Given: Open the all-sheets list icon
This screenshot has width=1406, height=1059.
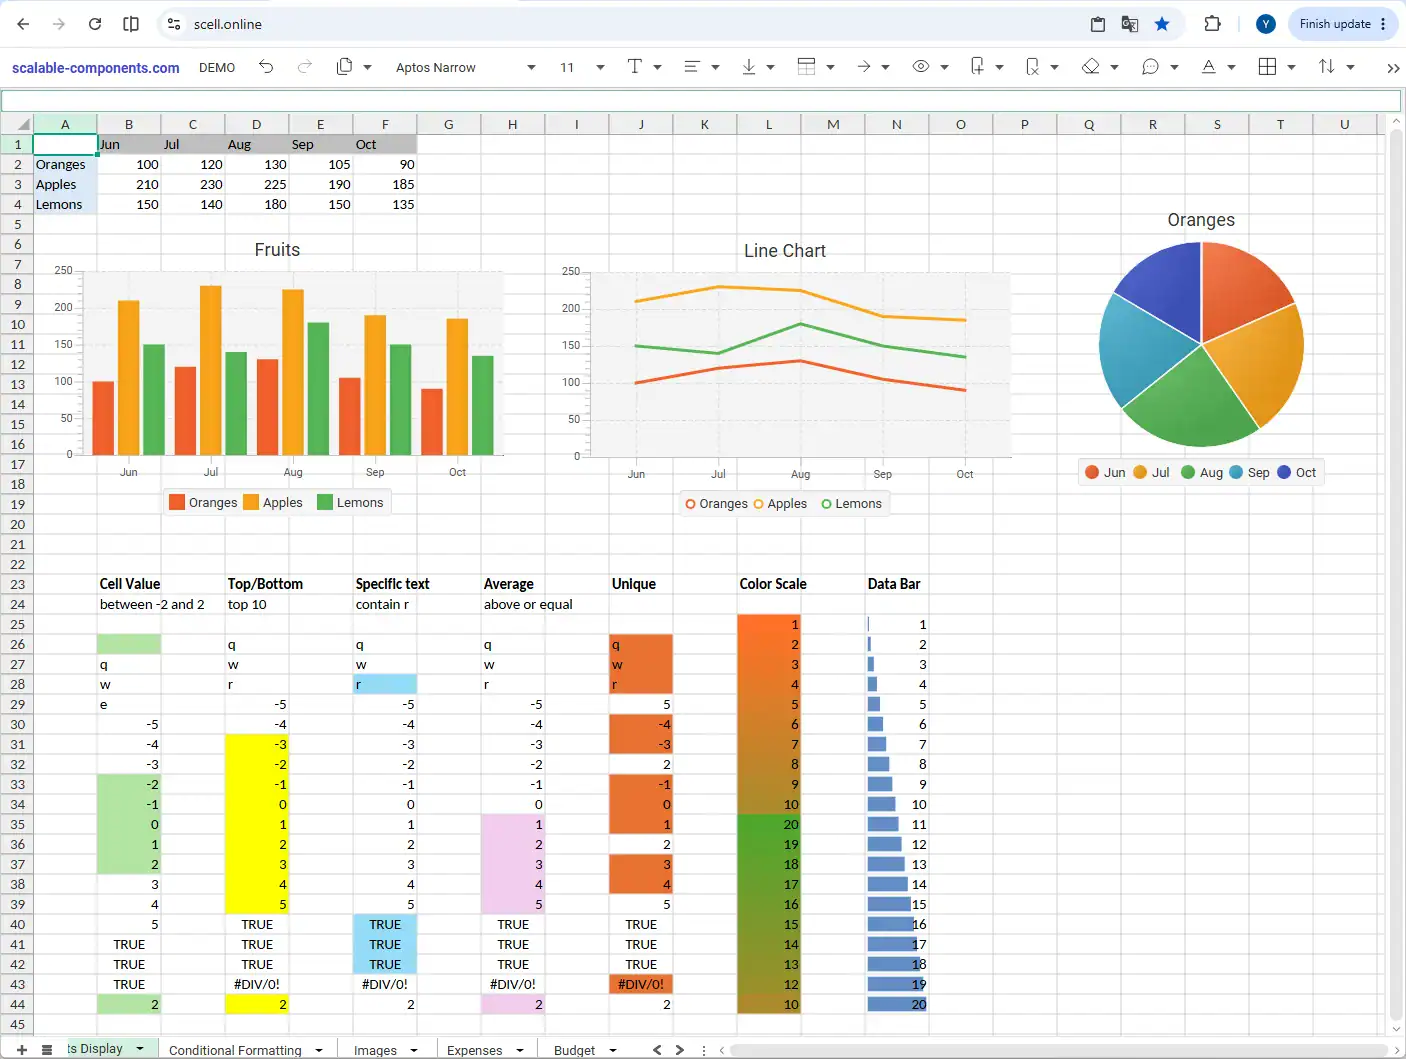Looking at the screenshot, I should [47, 1050].
